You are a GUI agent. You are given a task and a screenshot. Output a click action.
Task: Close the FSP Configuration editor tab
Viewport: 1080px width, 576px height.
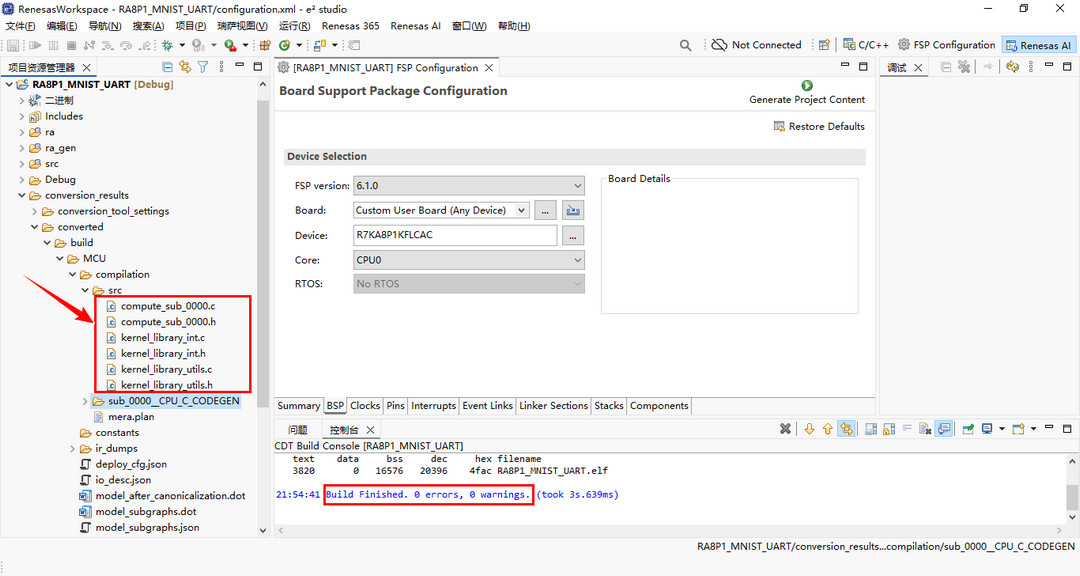click(x=489, y=68)
